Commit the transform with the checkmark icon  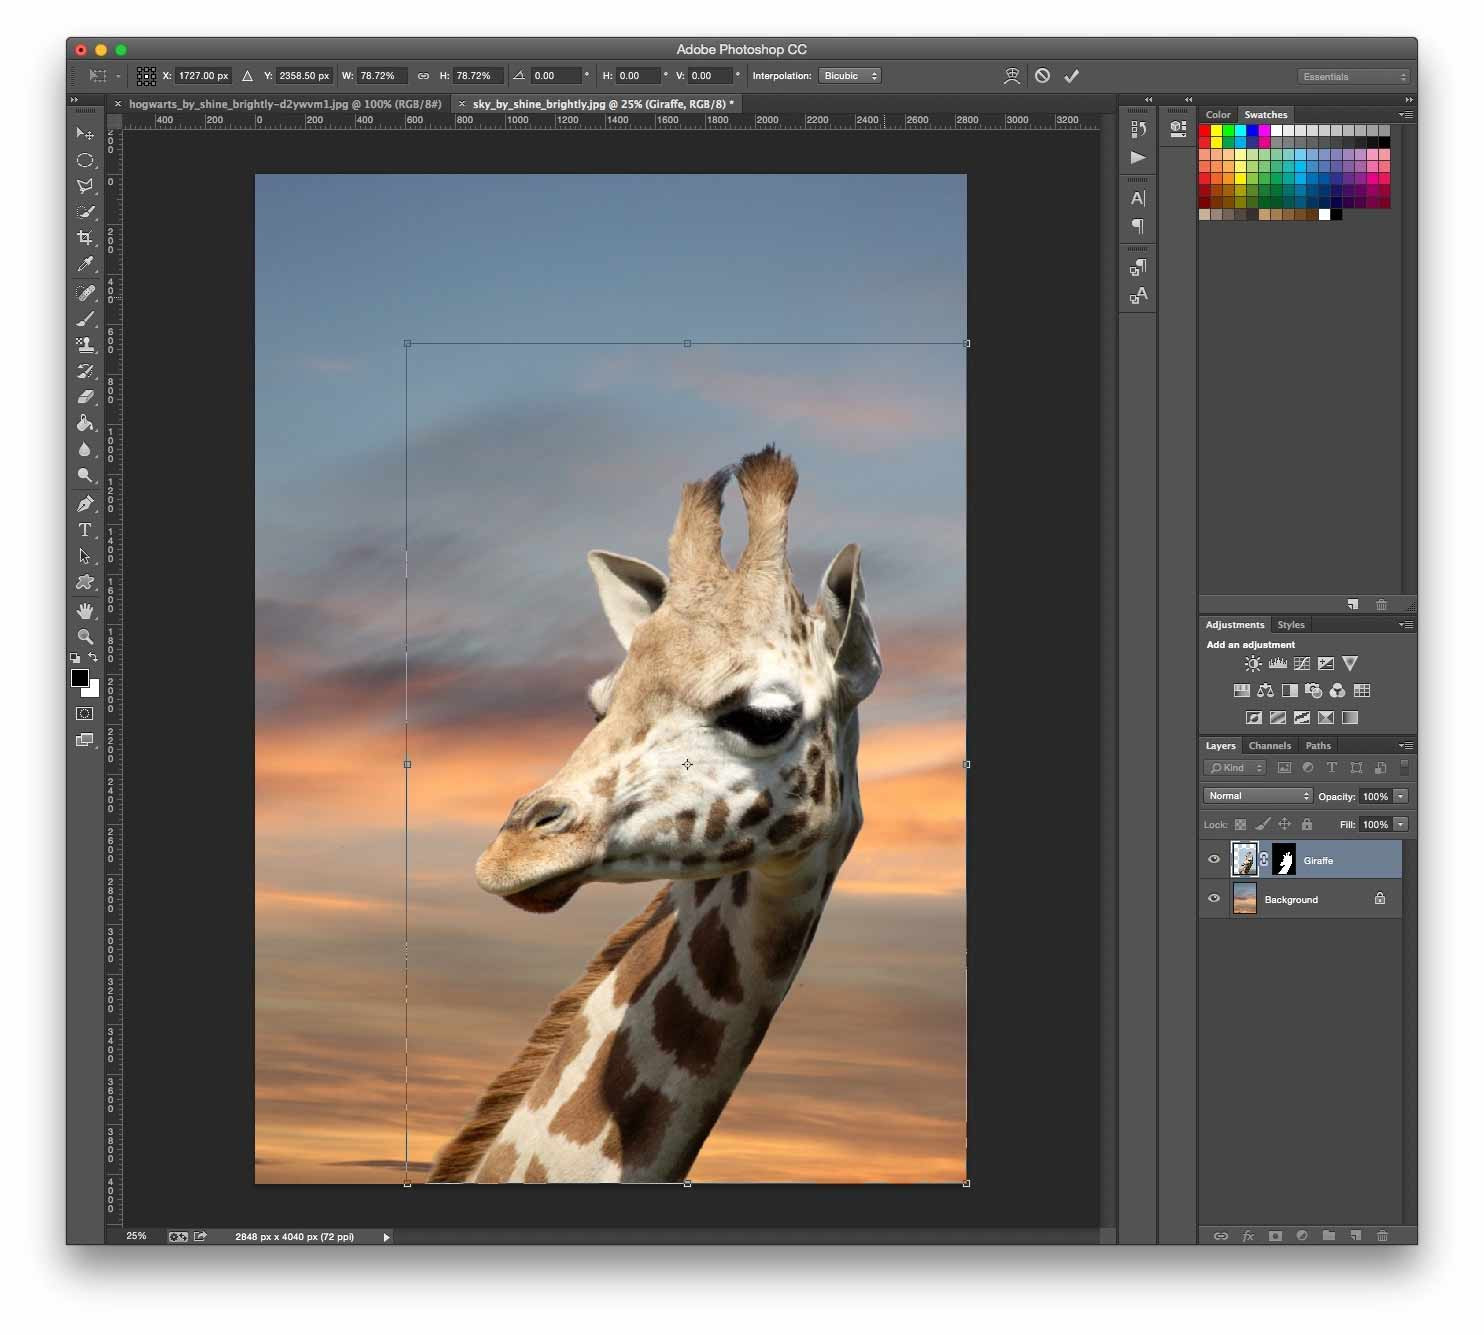(1071, 76)
